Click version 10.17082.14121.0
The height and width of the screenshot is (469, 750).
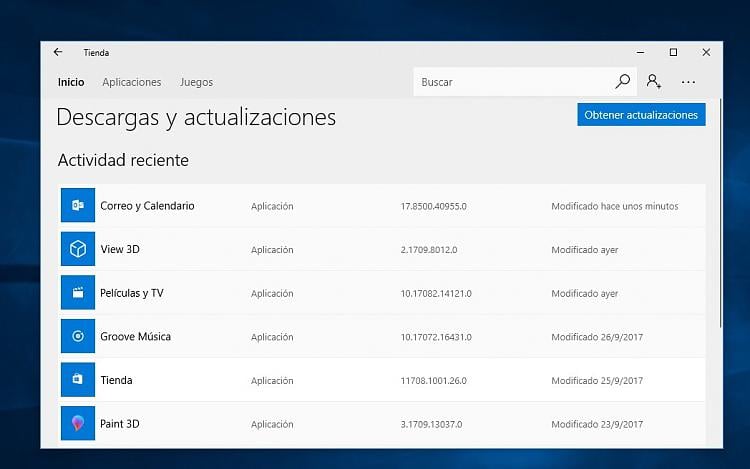436,293
